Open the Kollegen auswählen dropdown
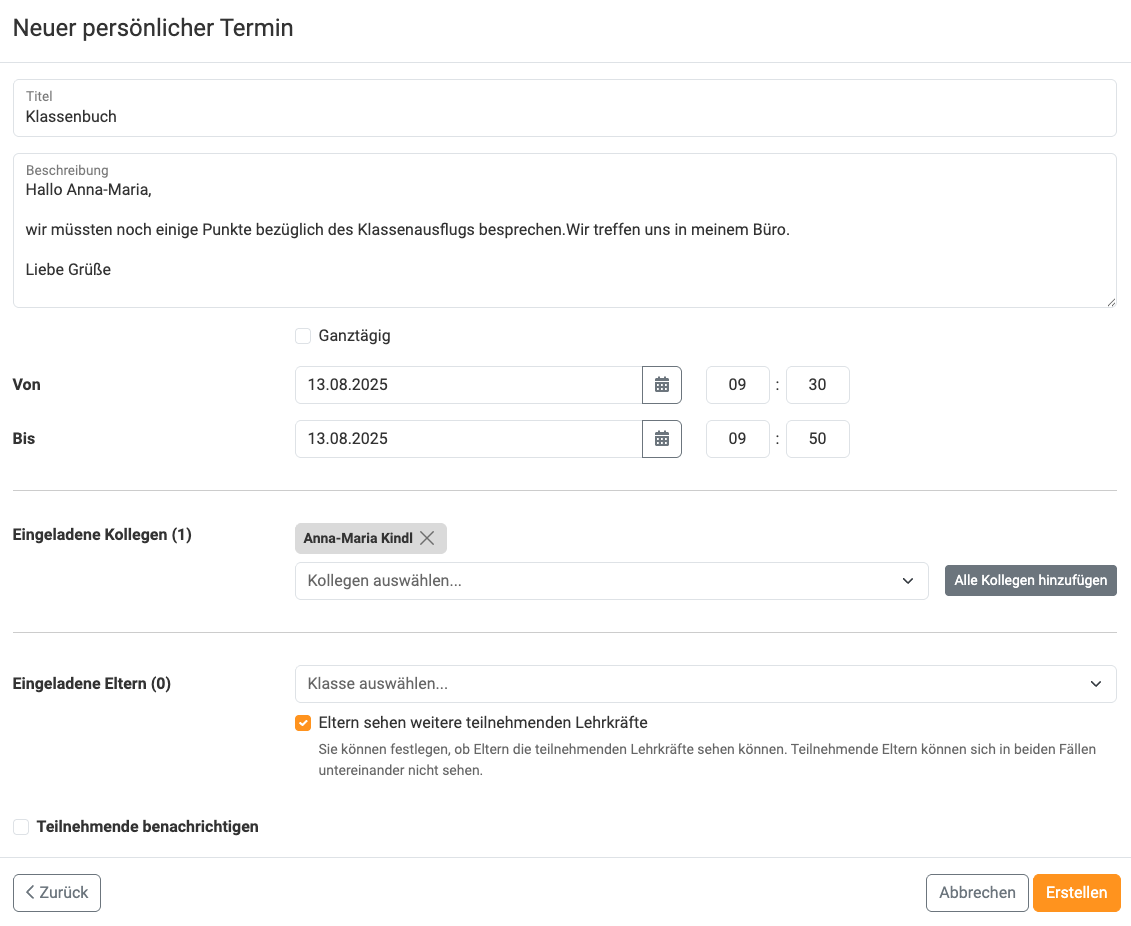1131x926 pixels. [611, 581]
